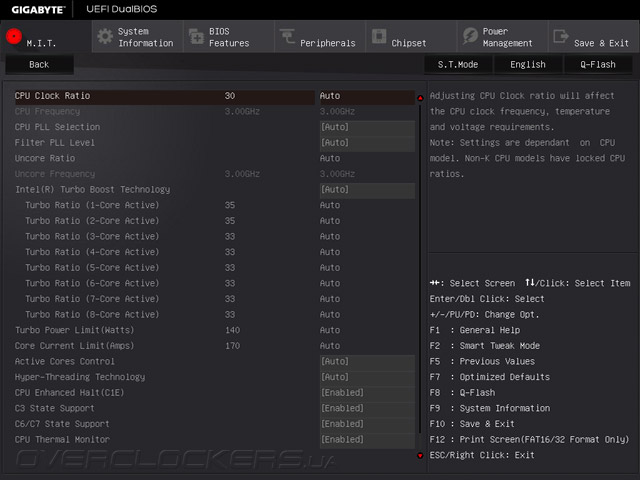
Task: Select Turbo Ratio (5-Core Active) Auto field
Action: tap(330, 268)
